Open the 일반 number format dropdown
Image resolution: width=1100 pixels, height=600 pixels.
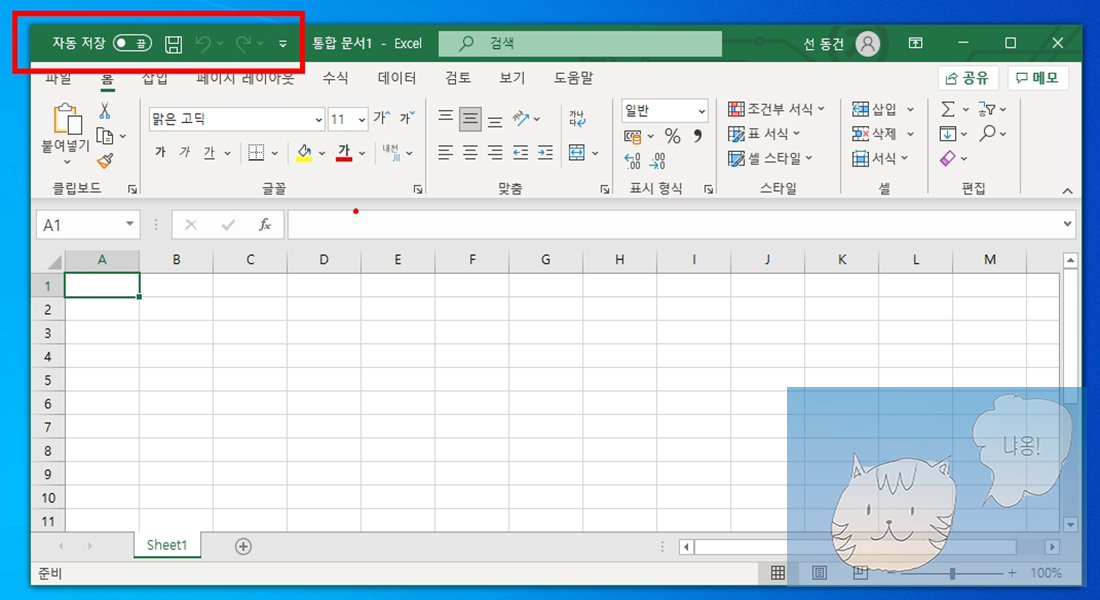click(702, 111)
